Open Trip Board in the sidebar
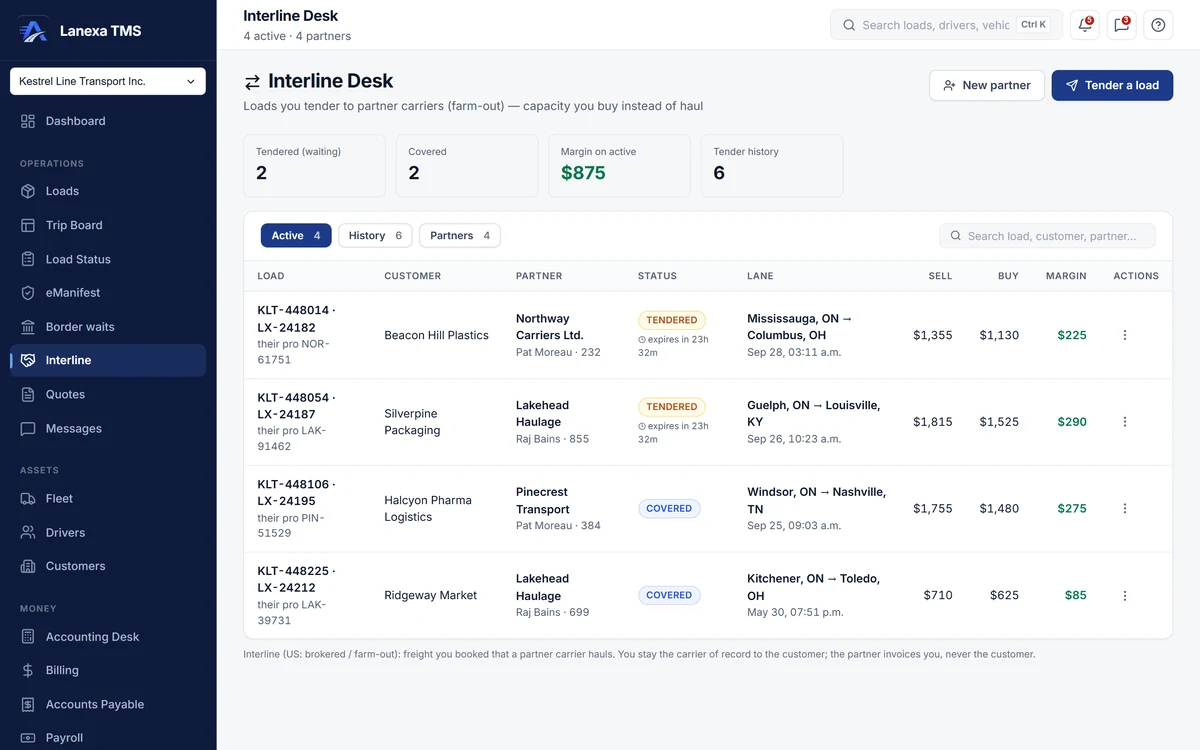The height and width of the screenshot is (750, 1200). tap(108, 225)
